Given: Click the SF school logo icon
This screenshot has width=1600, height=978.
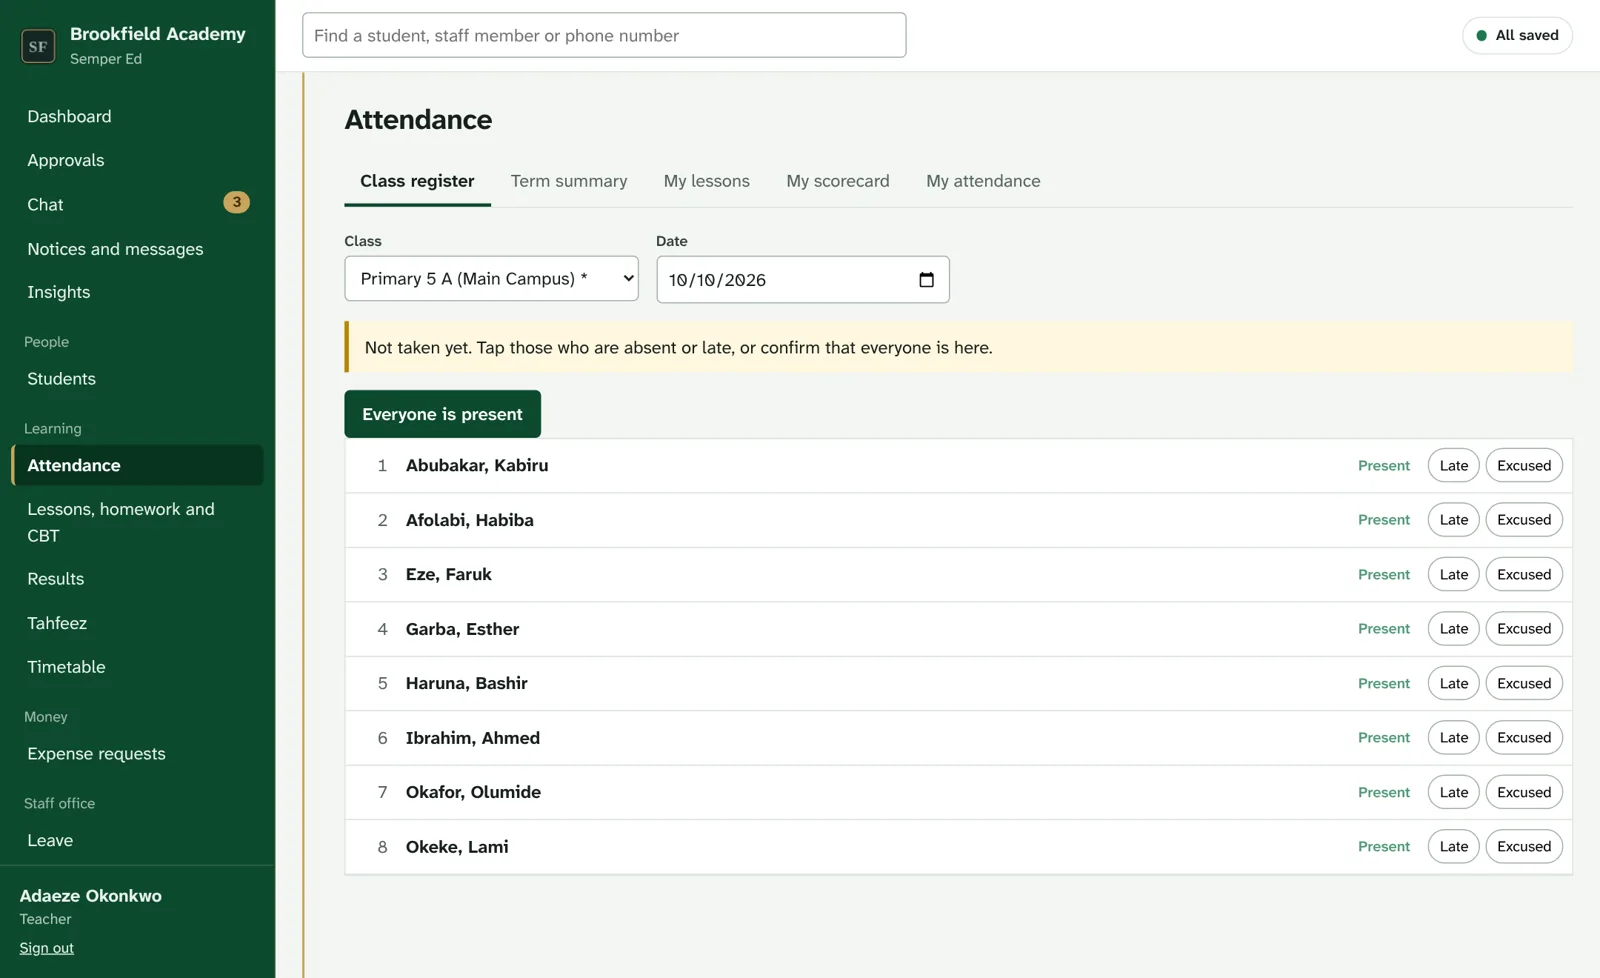Looking at the screenshot, I should click(38, 46).
